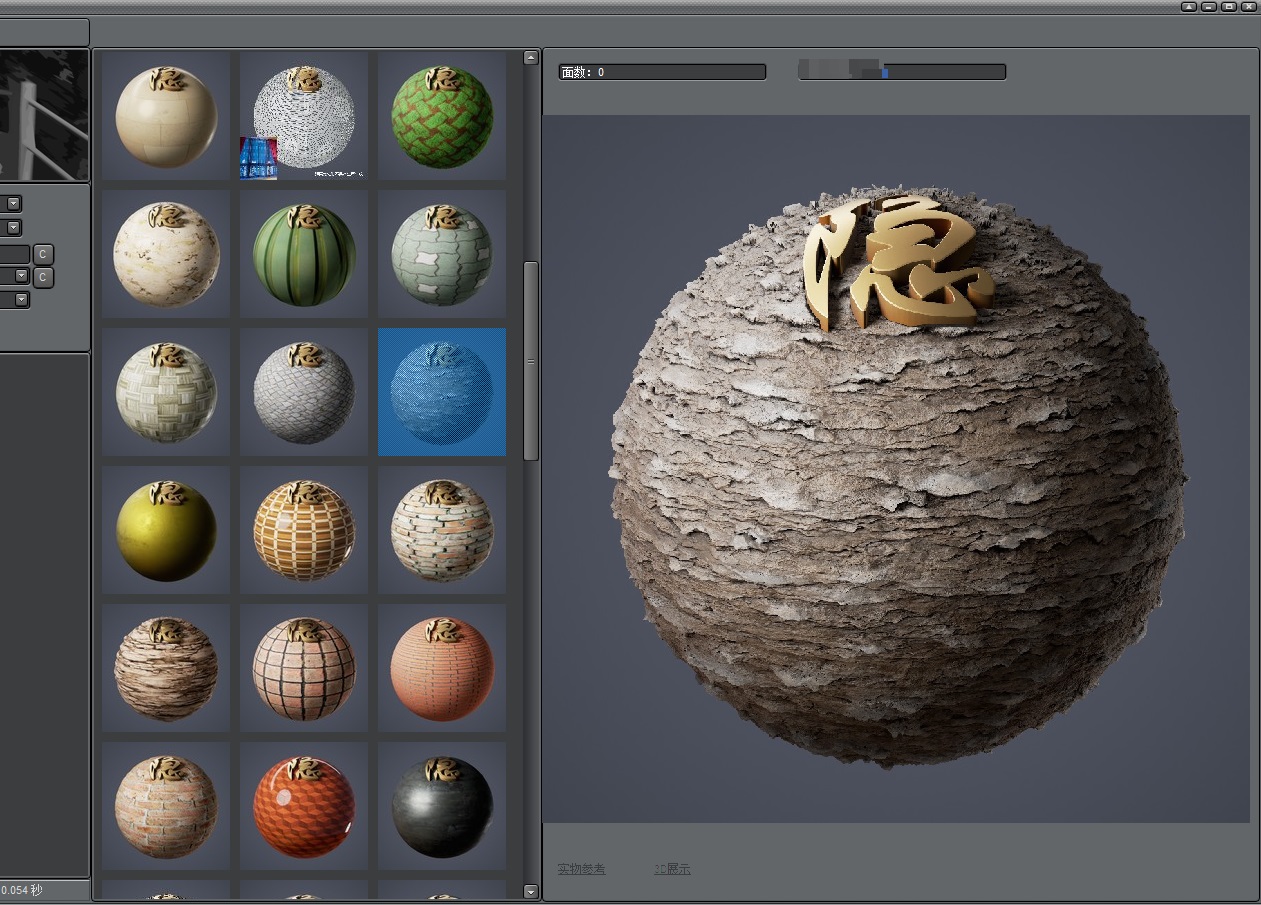Open the dropdown just above the text field

point(13,228)
